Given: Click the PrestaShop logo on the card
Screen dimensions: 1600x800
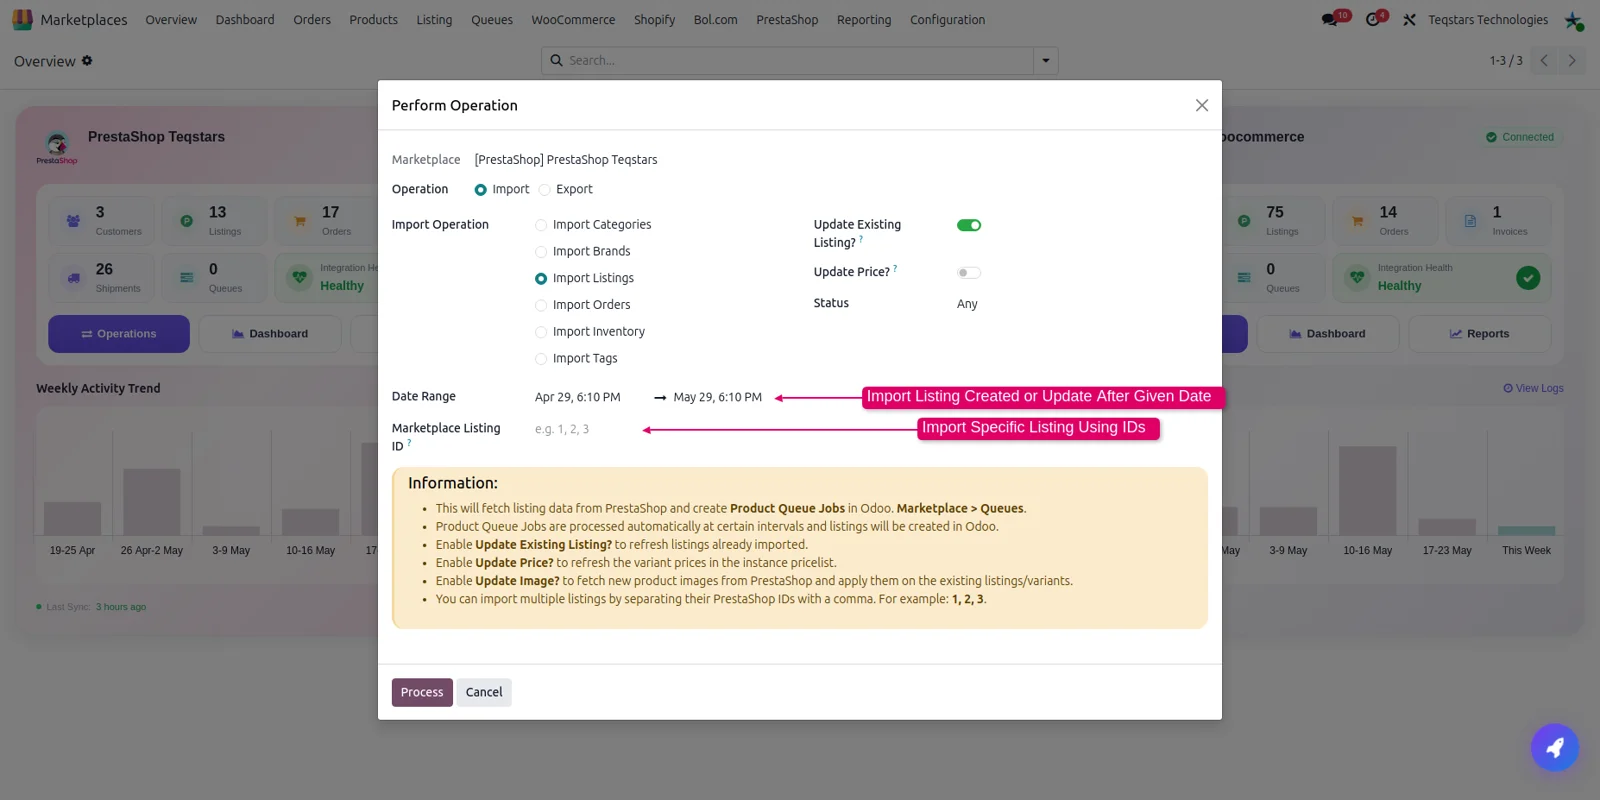Looking at the screenshot, I should pos(57,147).
